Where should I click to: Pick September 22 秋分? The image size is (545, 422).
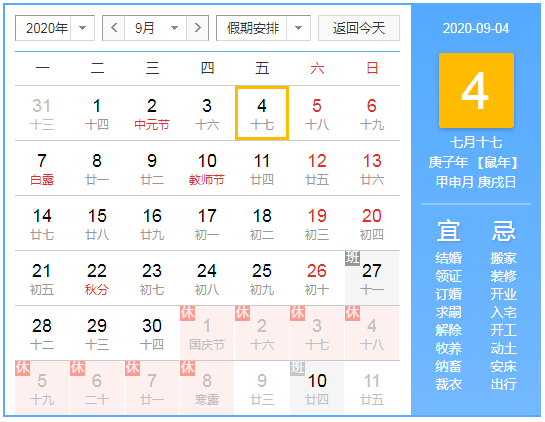click(97, 278)
